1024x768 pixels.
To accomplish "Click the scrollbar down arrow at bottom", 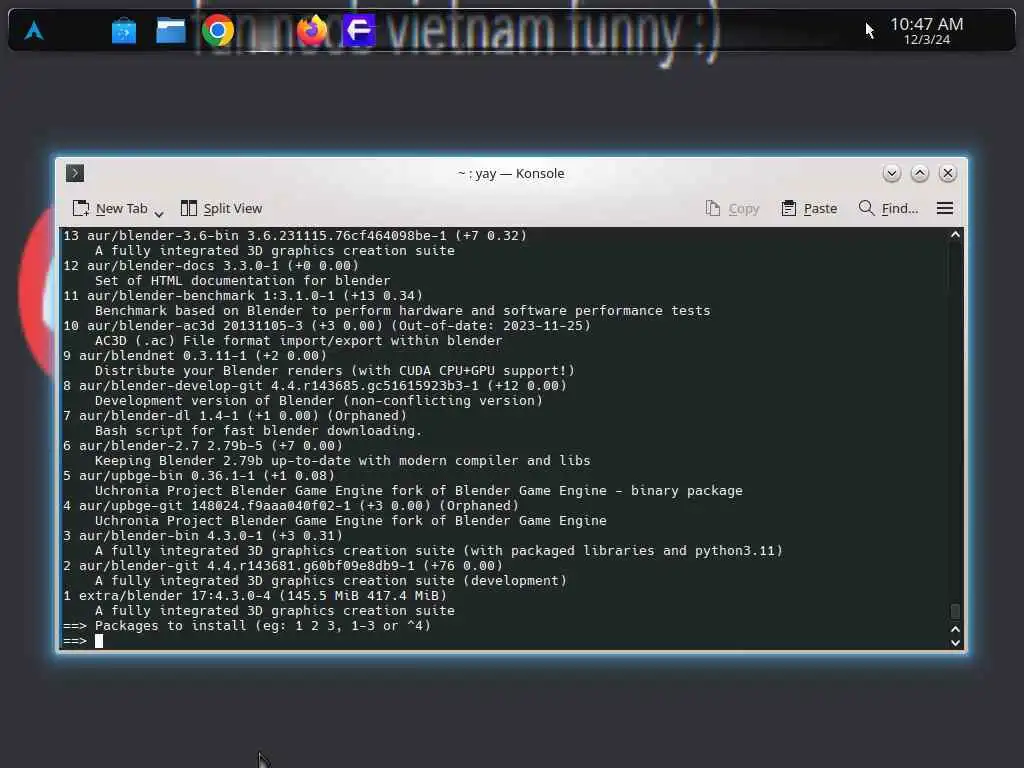I will [x=955, y=643].
